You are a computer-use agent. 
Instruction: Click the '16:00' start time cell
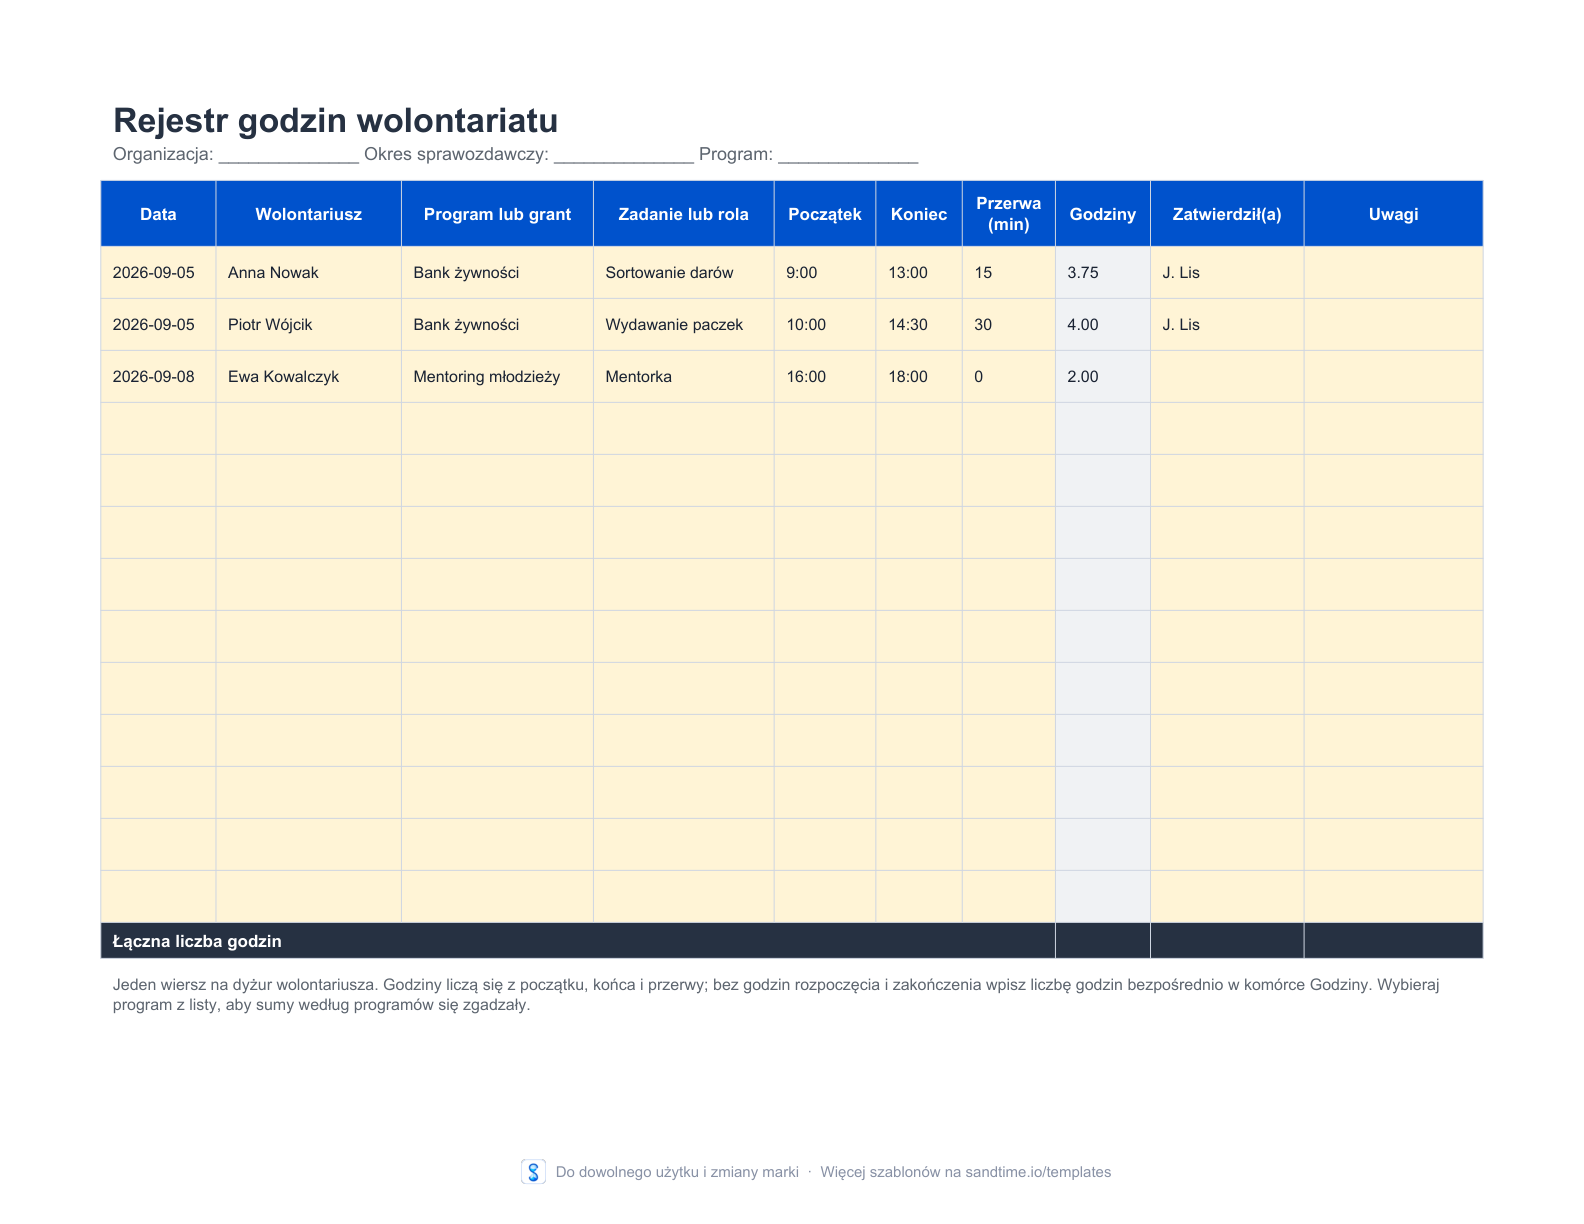825,376
